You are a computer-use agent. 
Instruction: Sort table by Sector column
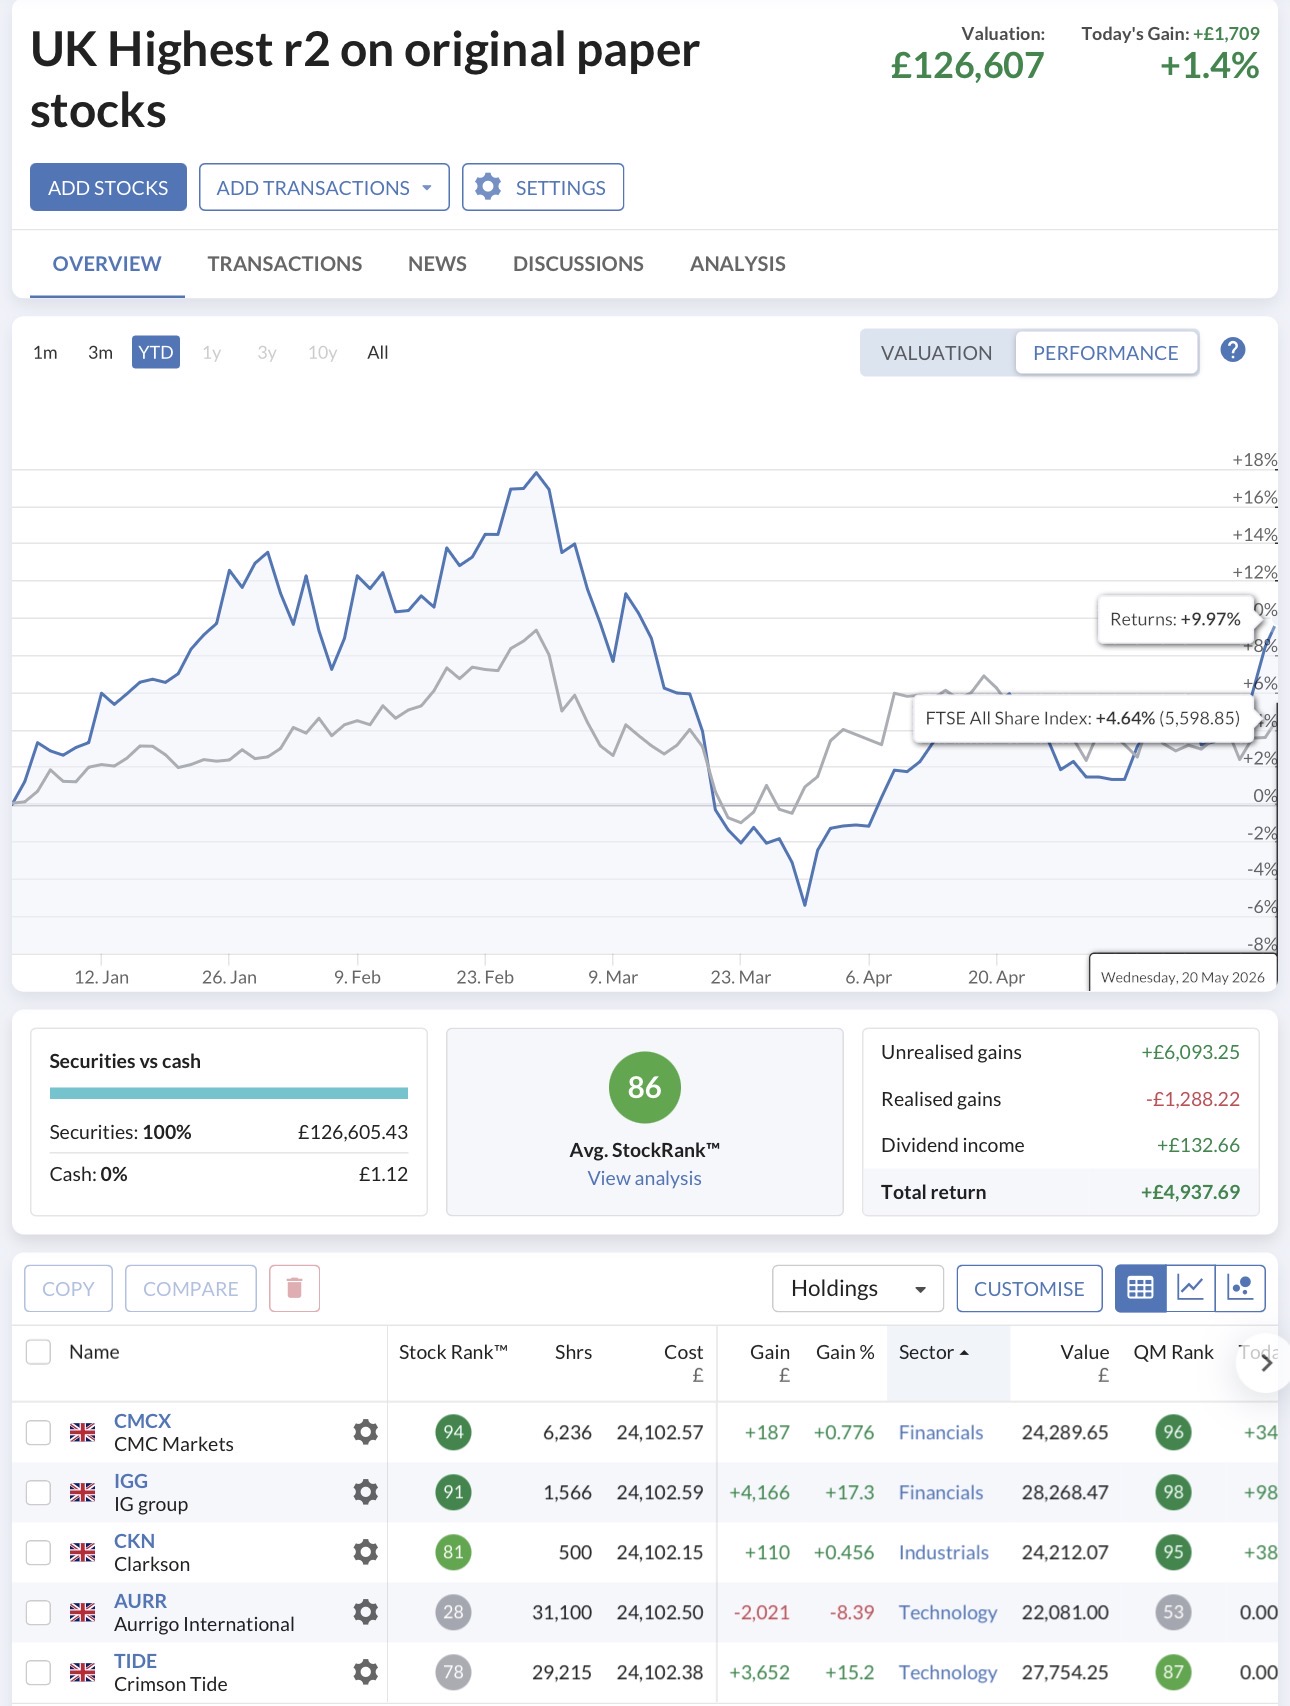[x=934, y=1352]
